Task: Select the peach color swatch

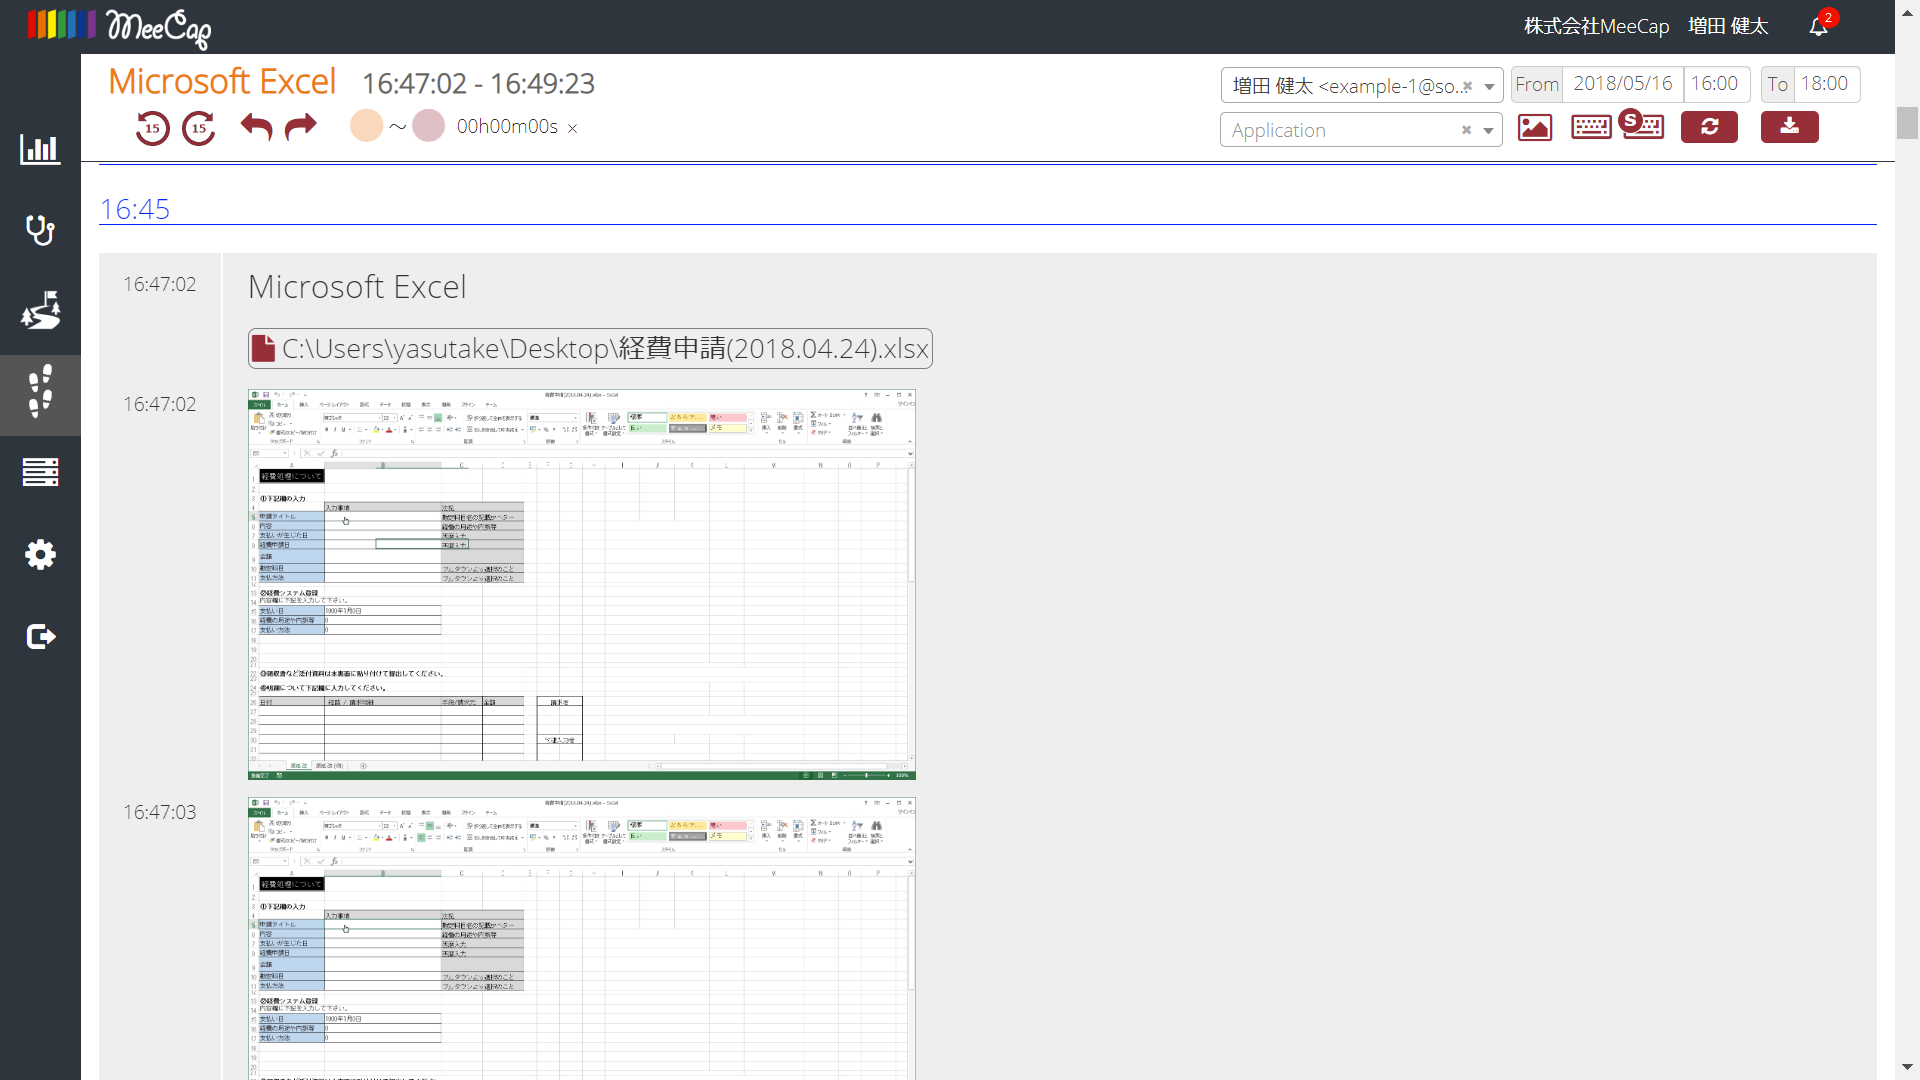Action: tap(367, 126)
